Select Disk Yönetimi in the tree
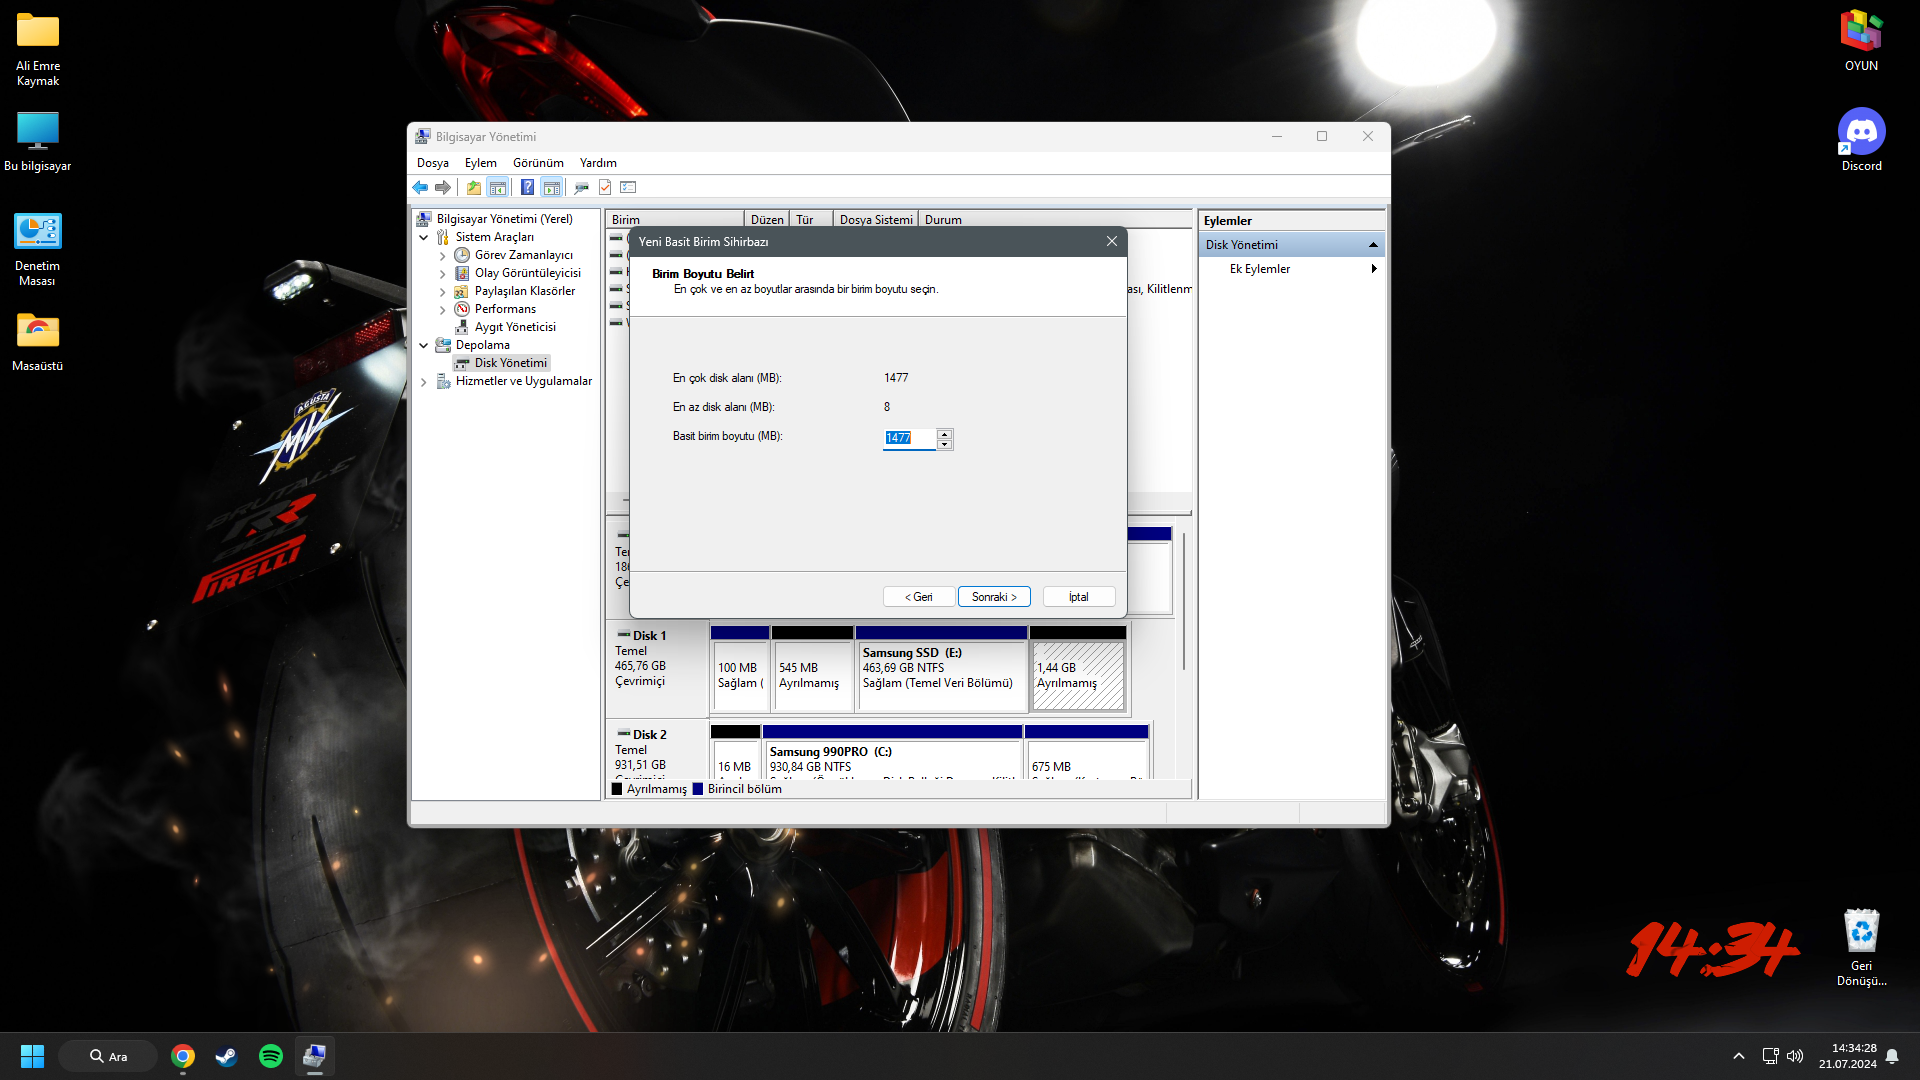The height and width of the screenshot is (1080, 1920). tap(510, 363)
